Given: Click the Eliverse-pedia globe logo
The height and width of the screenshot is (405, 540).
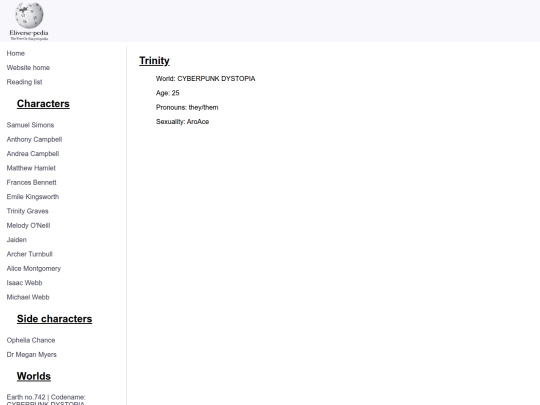Looking at the screenshot, I should coord(29,21).
